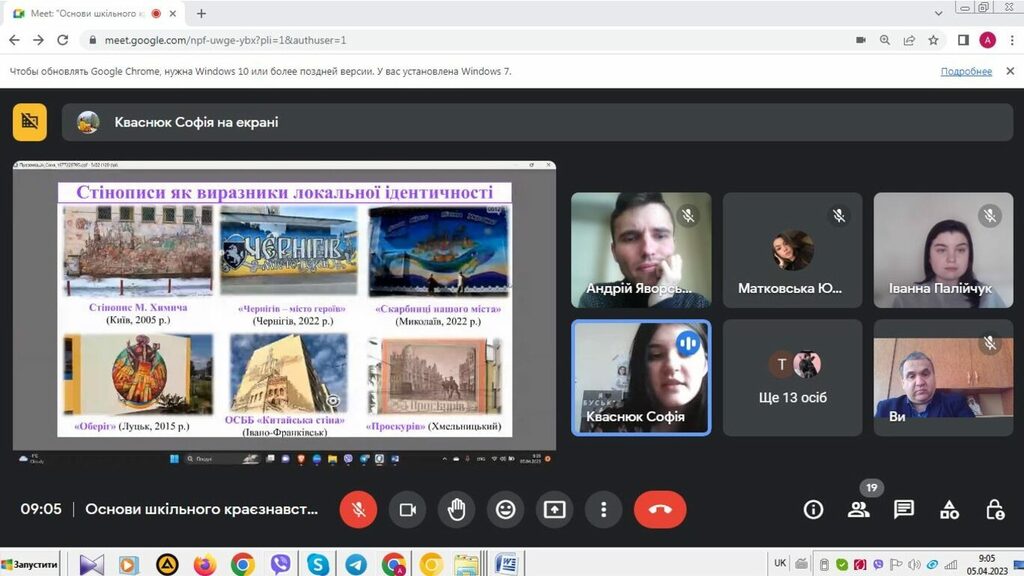The width and height of the screenshot is (1024, 576).
Task: Click the yellow presentation layout icon
Action: click(x=30, y=122)
